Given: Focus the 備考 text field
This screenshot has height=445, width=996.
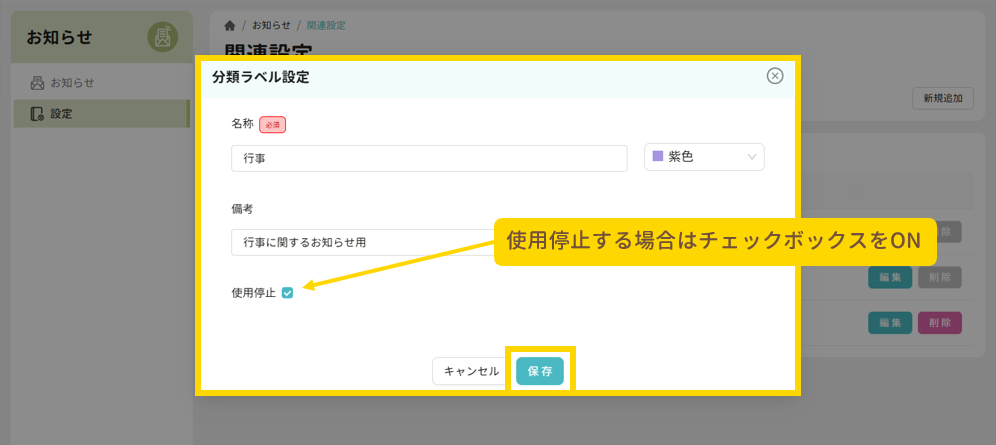Looking at the screenshot, I should 360,242.
